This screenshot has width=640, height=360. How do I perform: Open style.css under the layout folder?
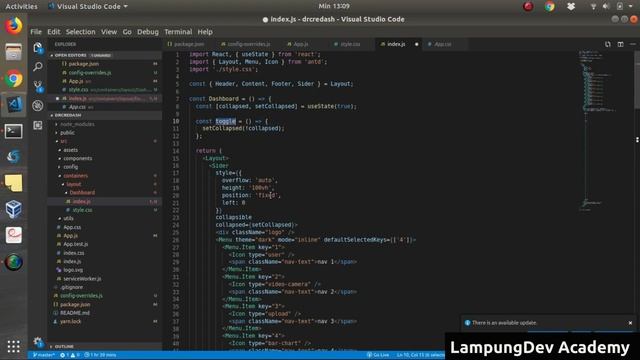pyautogui.click(x=82, y=210)
